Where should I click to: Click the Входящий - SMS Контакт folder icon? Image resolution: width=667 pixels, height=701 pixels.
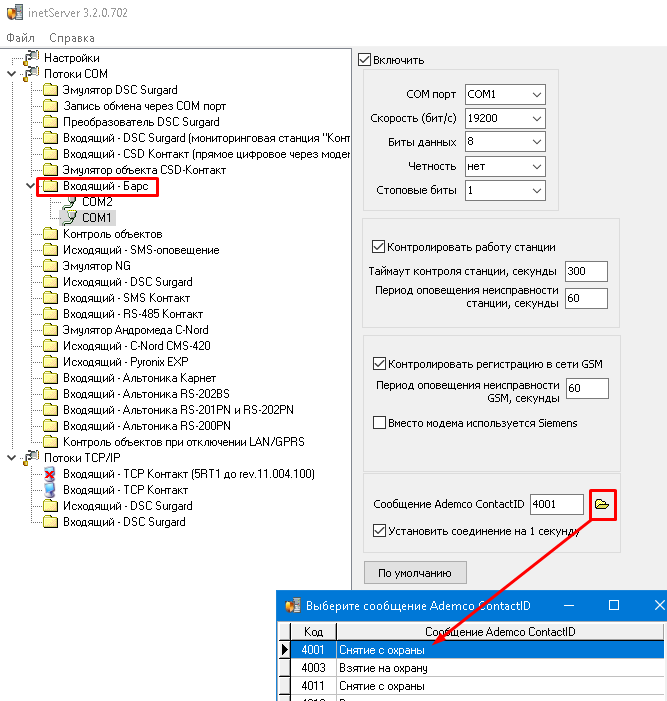51,298
